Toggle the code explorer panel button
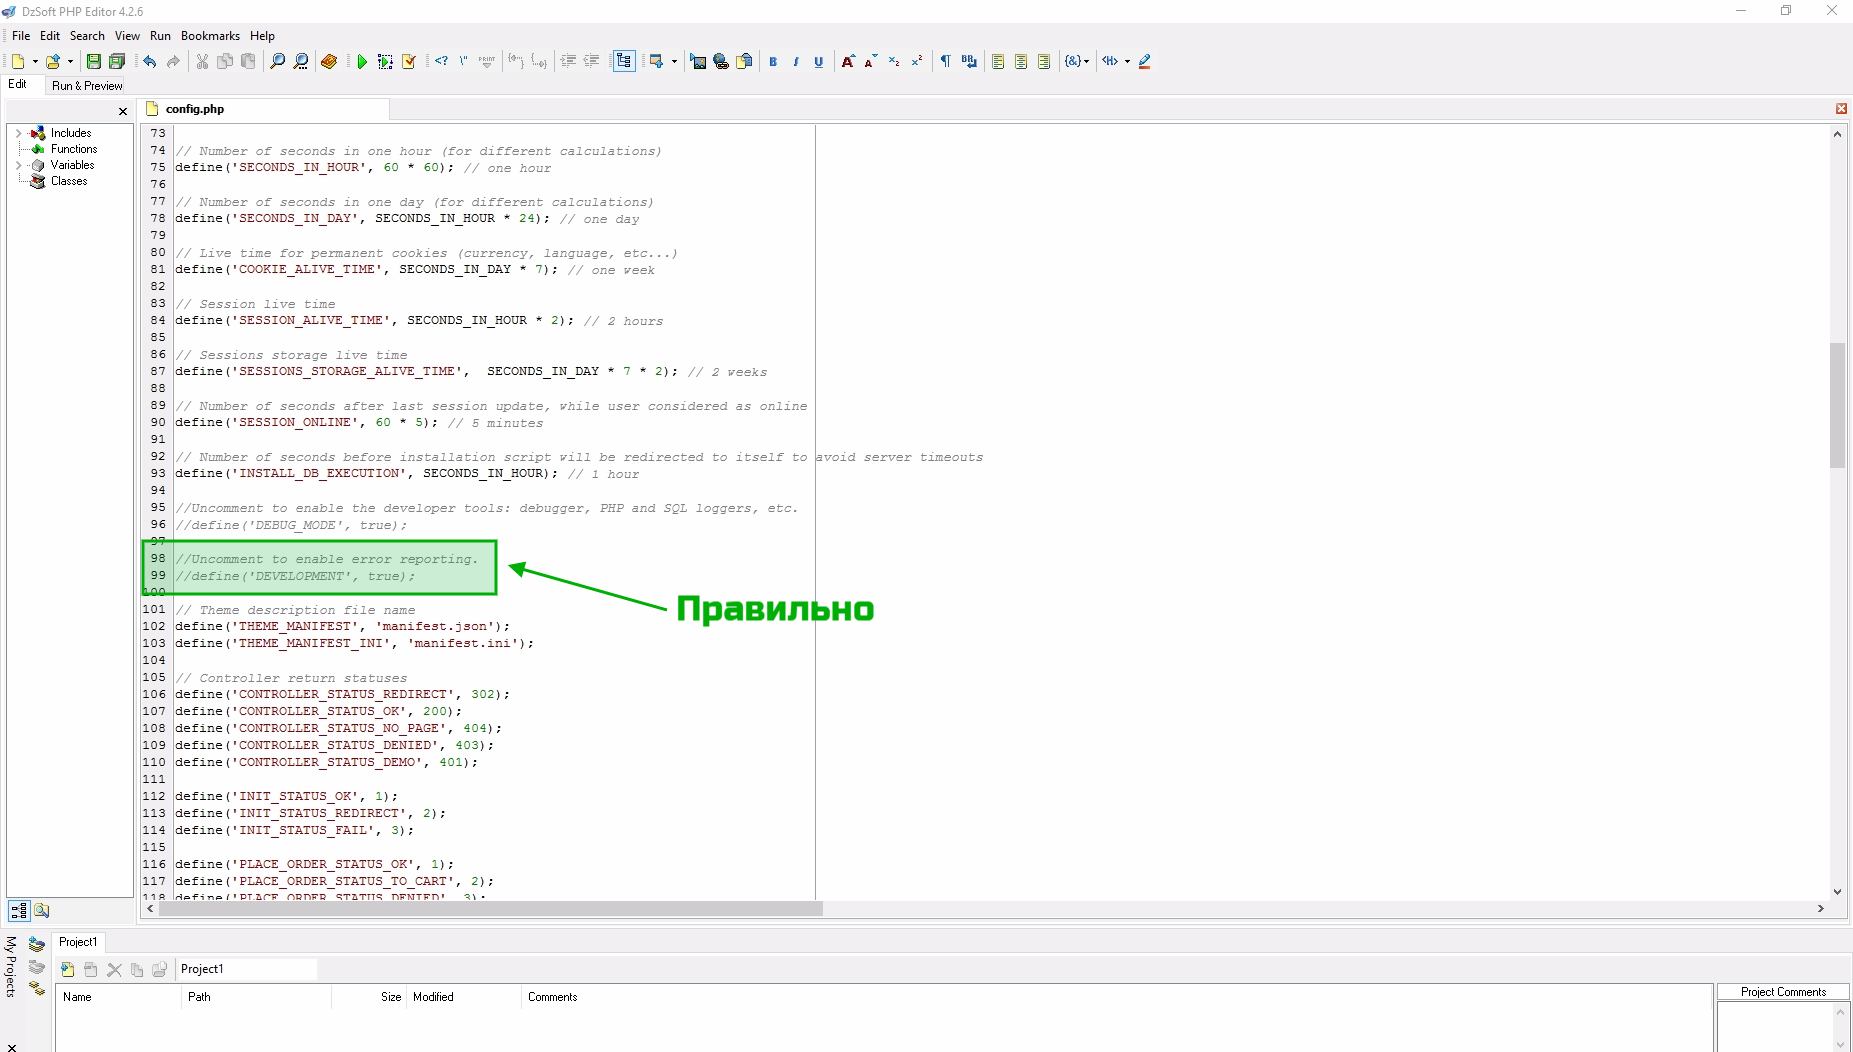This screenshot has width=1853, height=1052. [x=624, y=61]
